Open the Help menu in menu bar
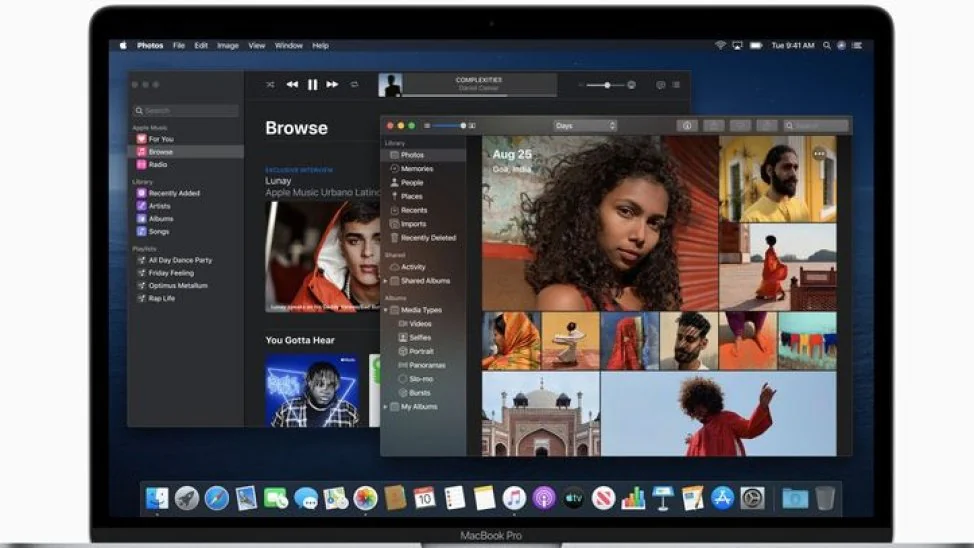The width and height of the screenshot is (974, 548). 321,45
